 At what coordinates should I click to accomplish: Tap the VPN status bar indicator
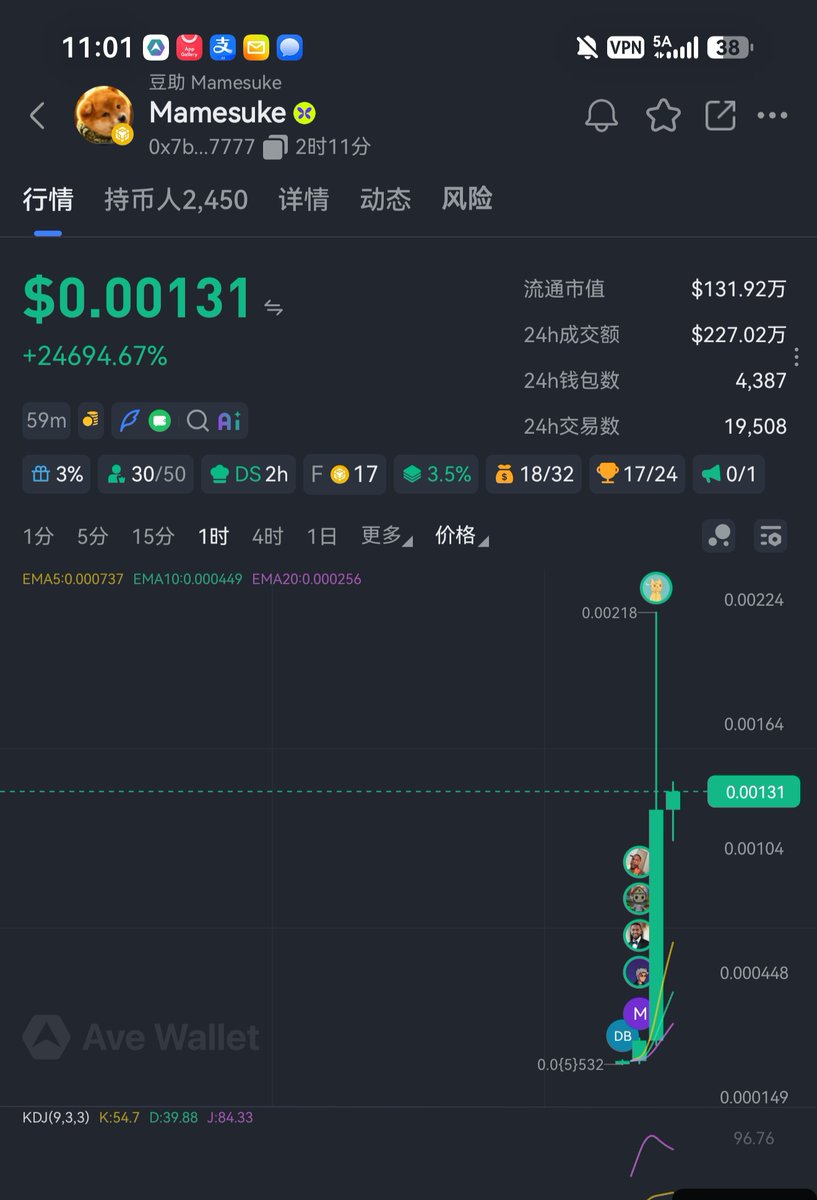626,47
